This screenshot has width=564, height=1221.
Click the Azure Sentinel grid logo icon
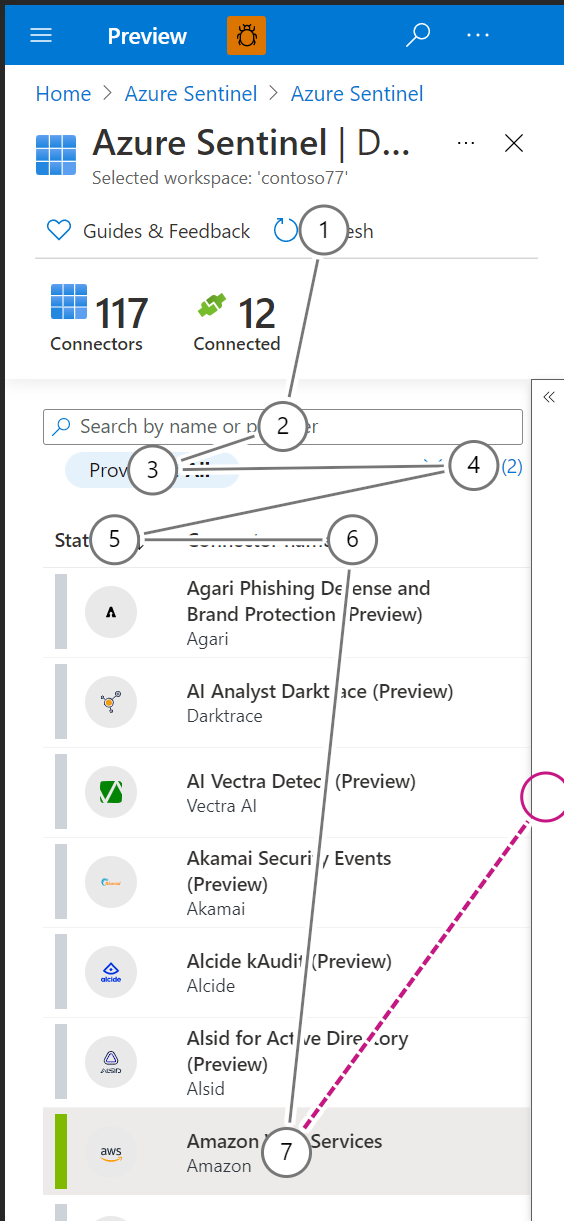tap(56, 155)
